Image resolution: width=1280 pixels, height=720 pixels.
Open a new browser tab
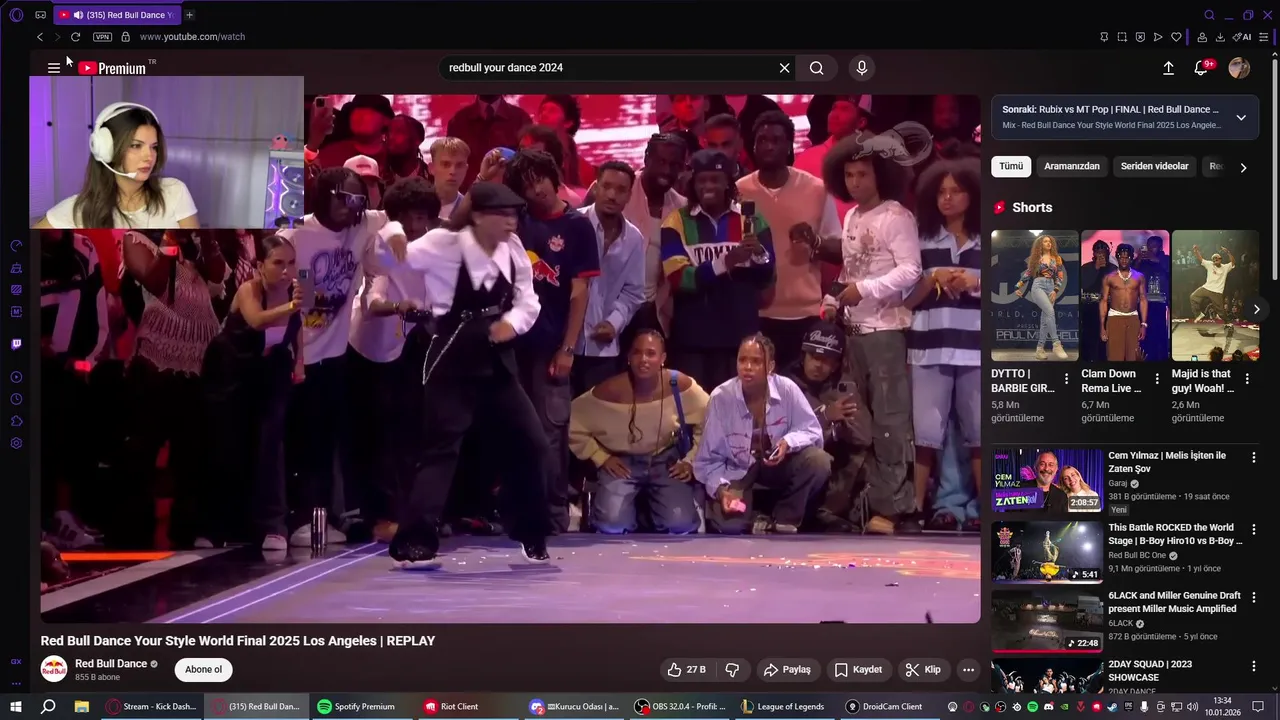[189, 15]
